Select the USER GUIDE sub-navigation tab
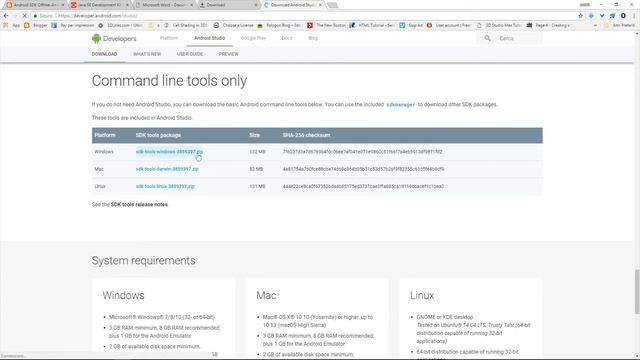This screenshot has width=640, height=360. click(x=190, y=54)
